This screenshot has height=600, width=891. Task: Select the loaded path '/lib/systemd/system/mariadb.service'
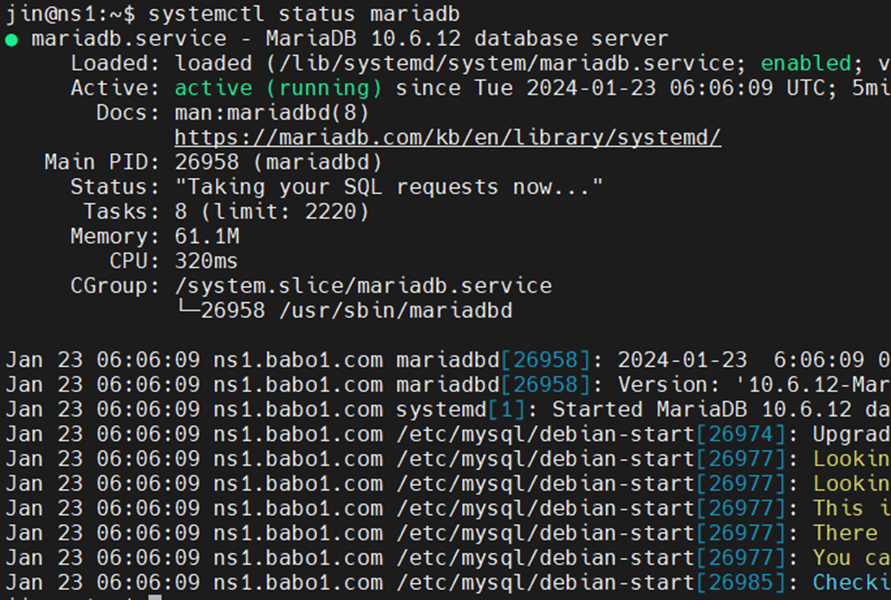[x=506, y=64]
